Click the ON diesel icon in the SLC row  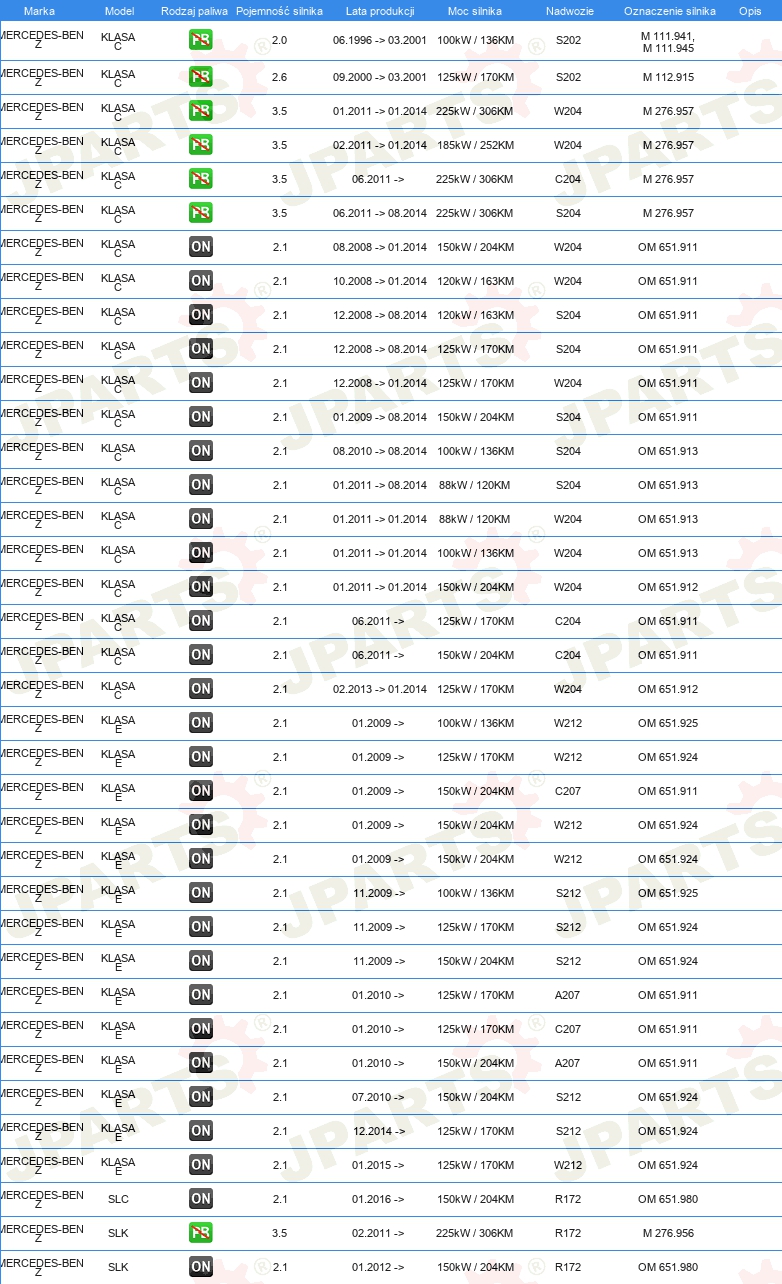[201, 1199]
